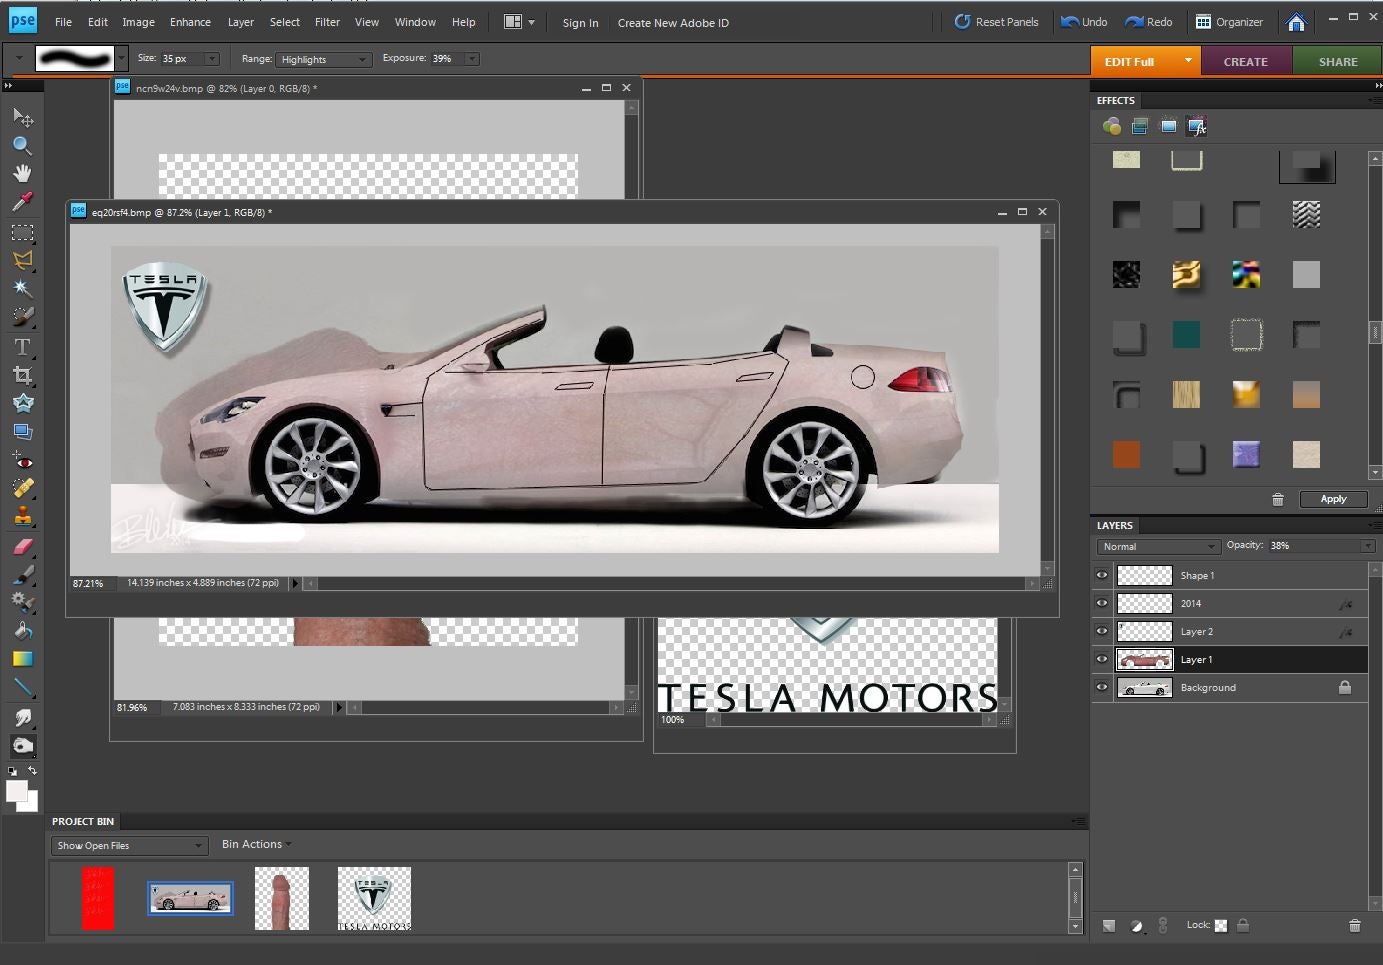Open the Window menu
Screen dimensions: 1383x965
[x=415, y=22]
